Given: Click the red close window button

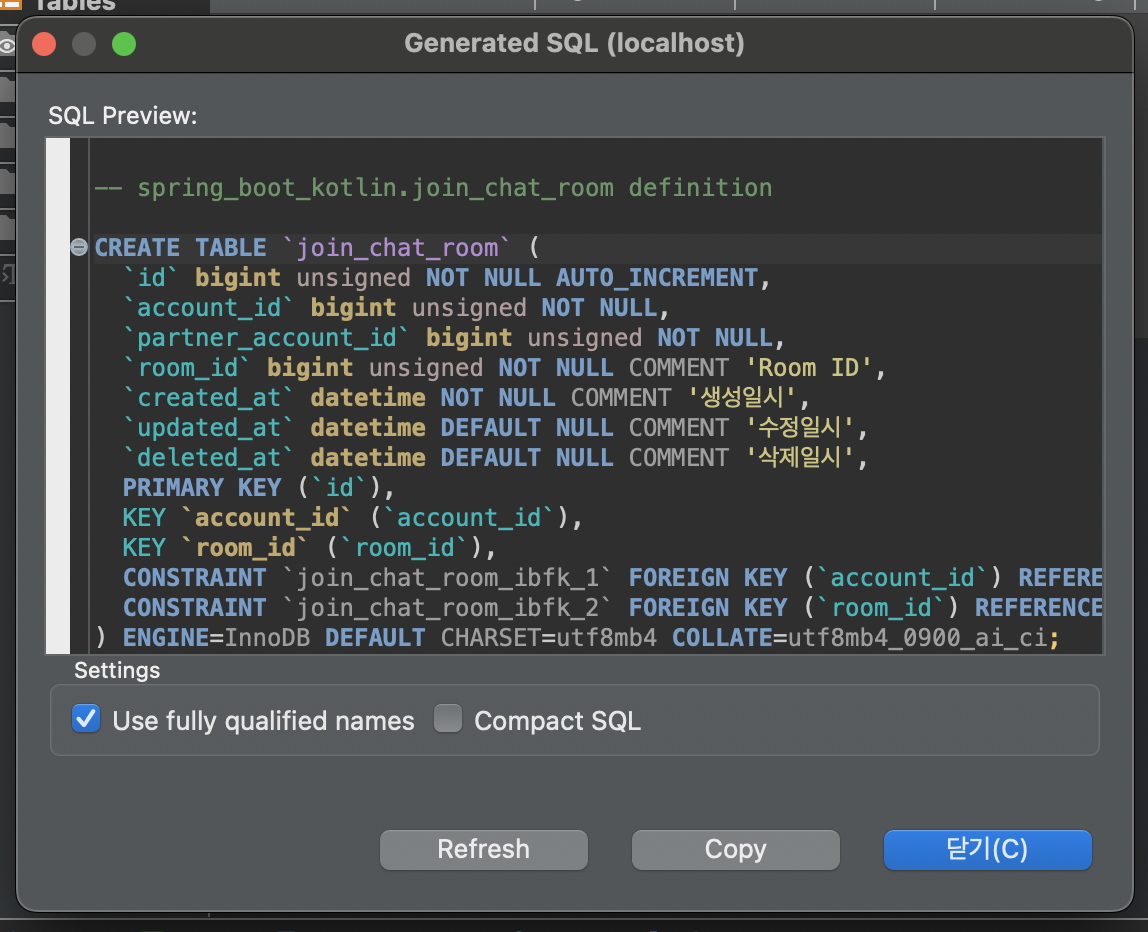Looking at the screenshot, I should (x=45, y=44).
